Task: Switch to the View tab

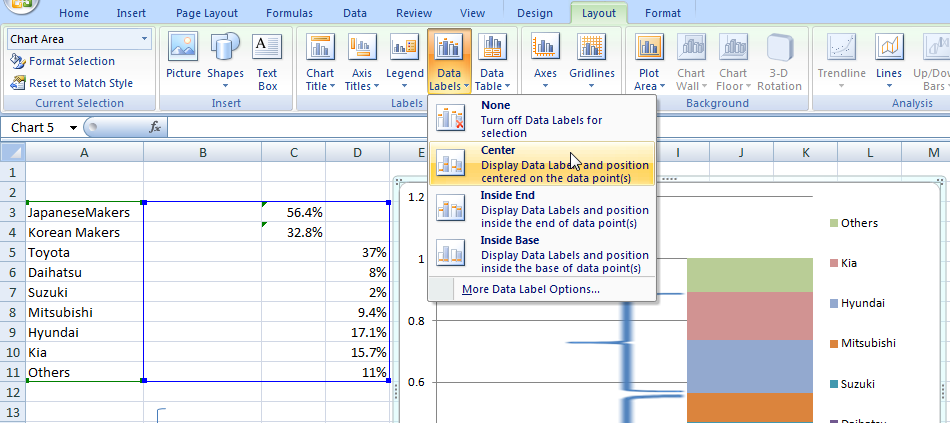Action: pyautogui.click(x=473, y=13)
